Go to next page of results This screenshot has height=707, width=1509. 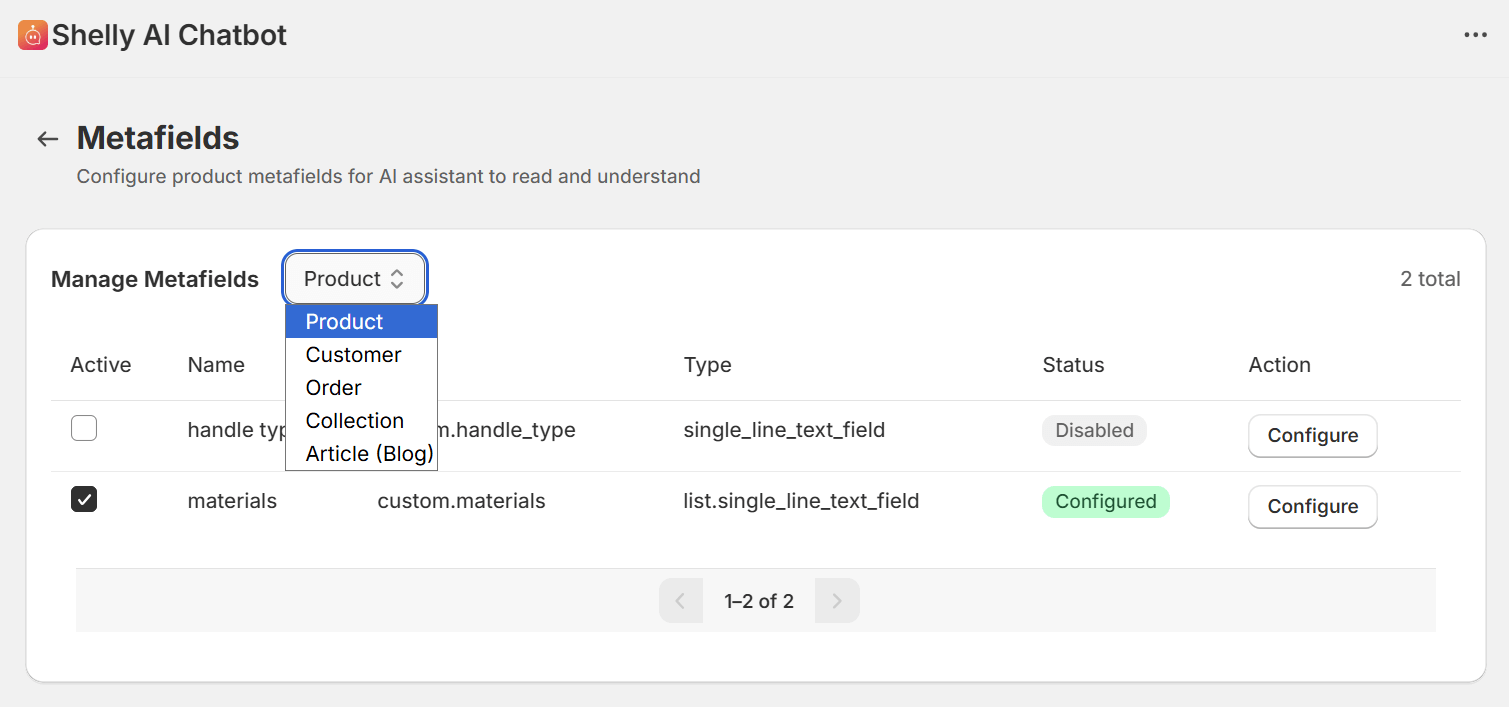[x=837, y=601]
